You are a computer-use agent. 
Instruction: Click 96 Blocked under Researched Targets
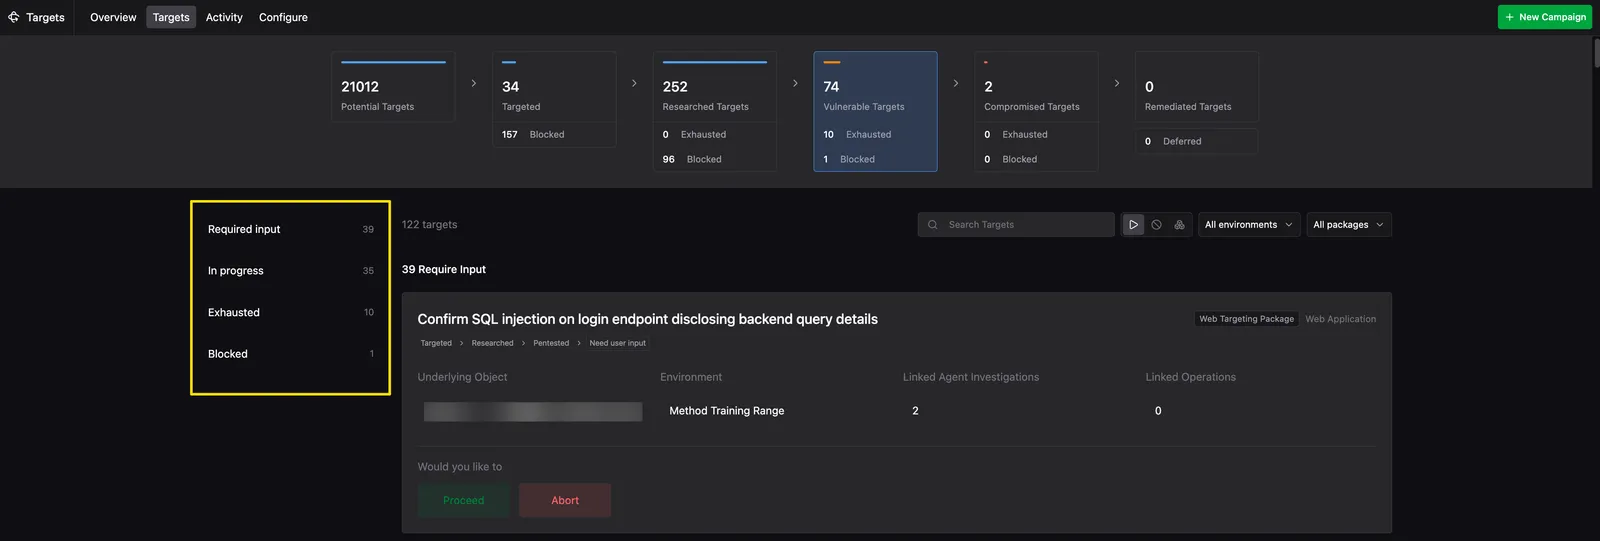point(715,159)
